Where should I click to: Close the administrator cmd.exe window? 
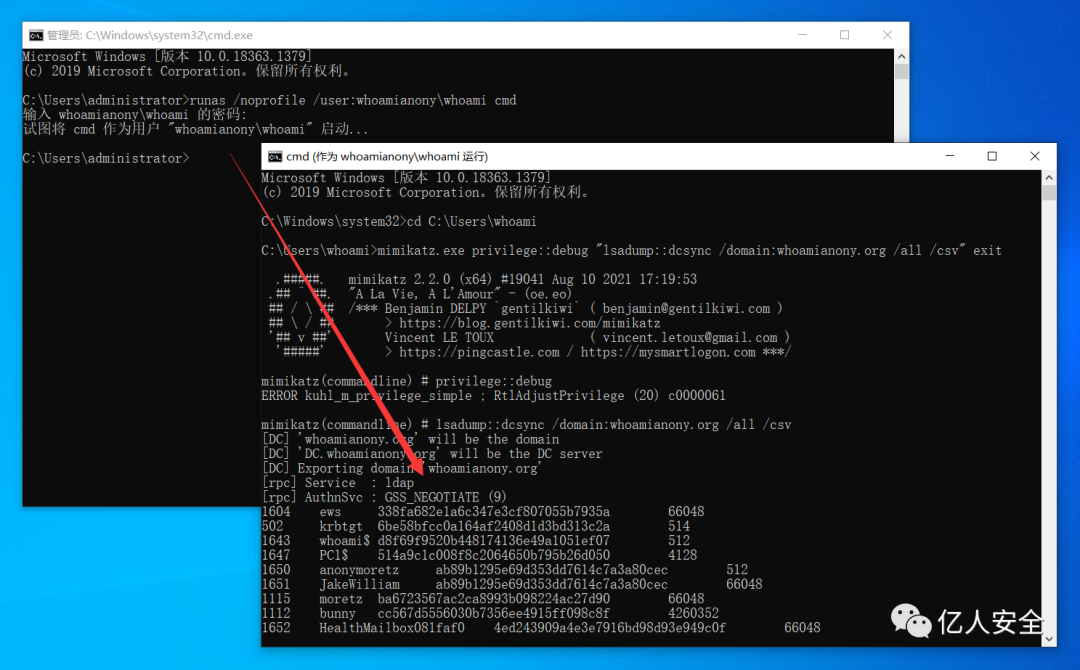click(887, 34)
